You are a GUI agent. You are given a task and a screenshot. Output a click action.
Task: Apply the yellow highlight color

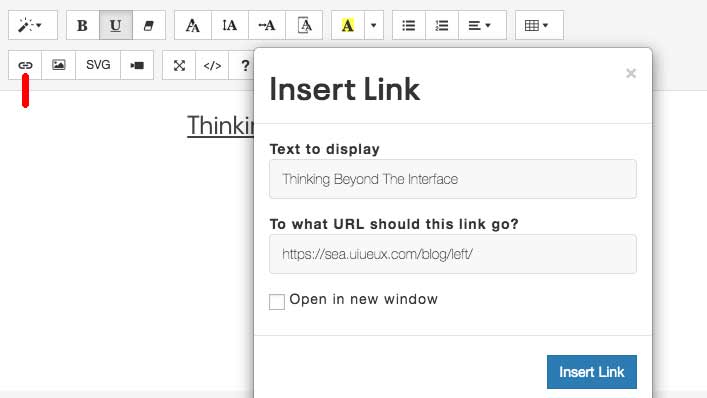coord(348,25)
